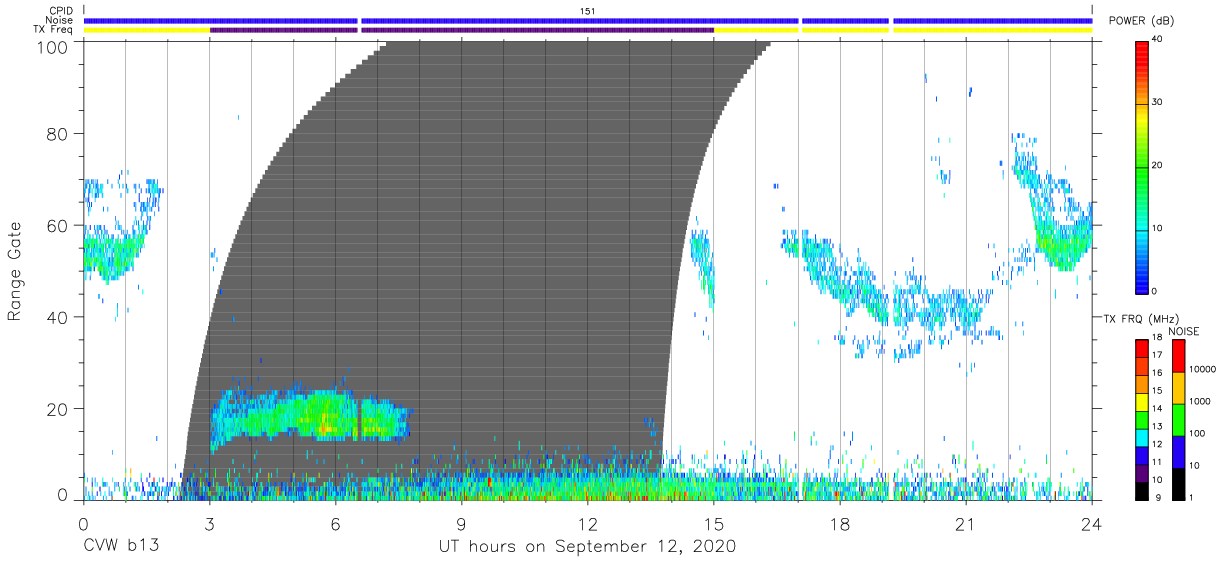Click the Range Gate tick label 80
Image resolution: width=1228 pixels, height=567 pixels.
tap(59, 134)
